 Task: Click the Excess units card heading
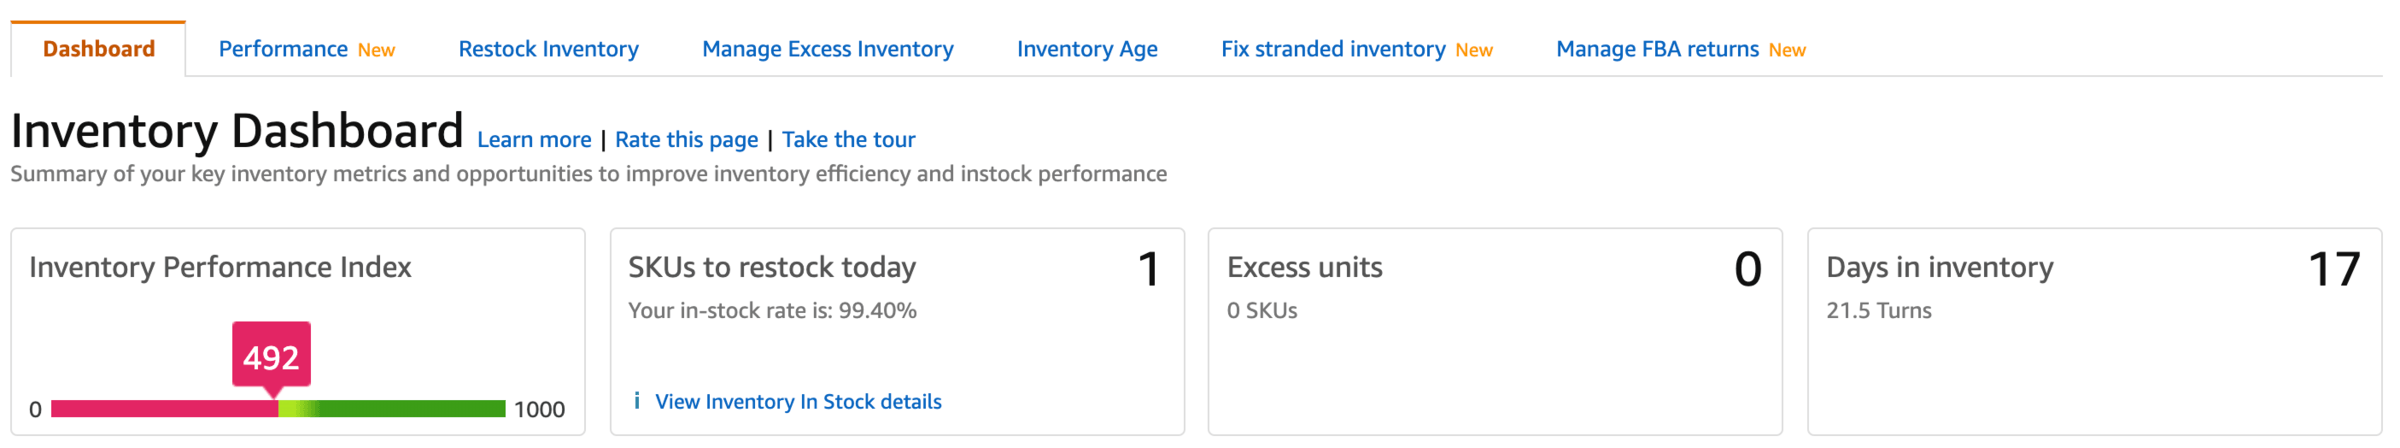pos(1304,267)
